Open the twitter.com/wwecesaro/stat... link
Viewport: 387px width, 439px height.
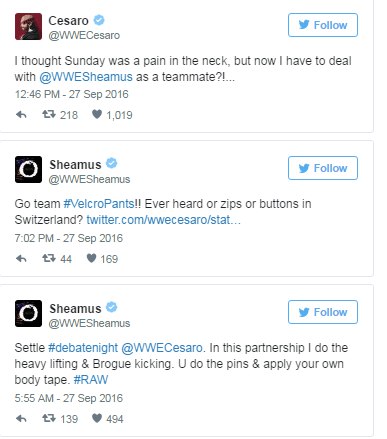click(163, 220)
